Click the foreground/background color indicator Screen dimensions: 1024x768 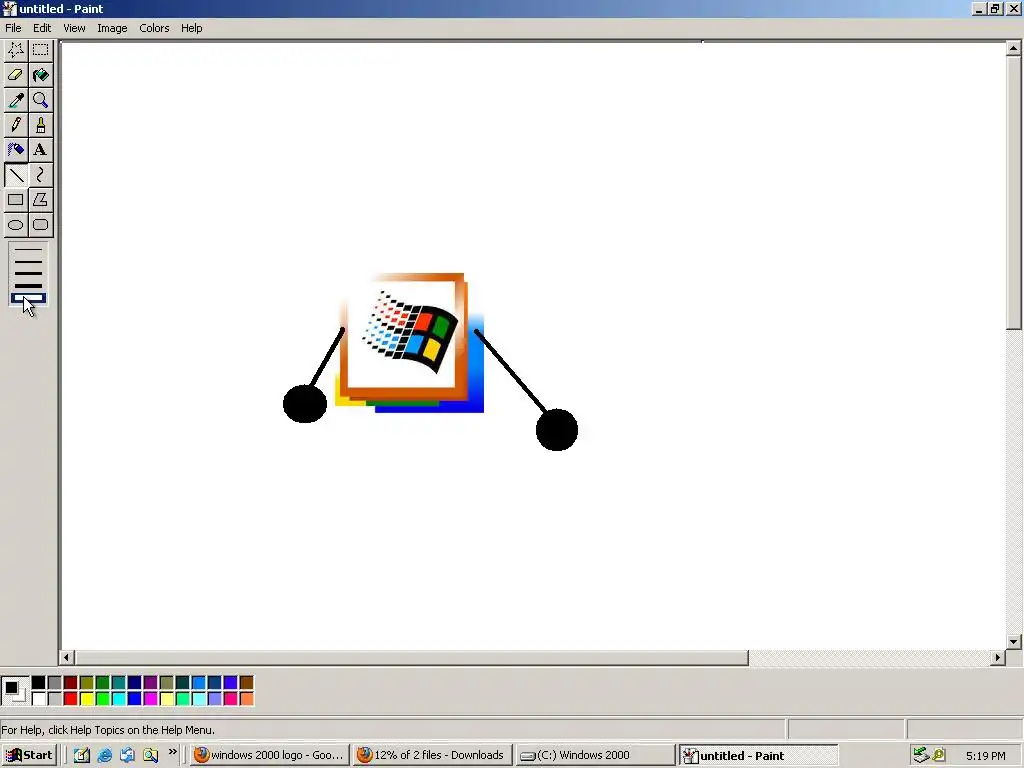(x=14, y=691)
